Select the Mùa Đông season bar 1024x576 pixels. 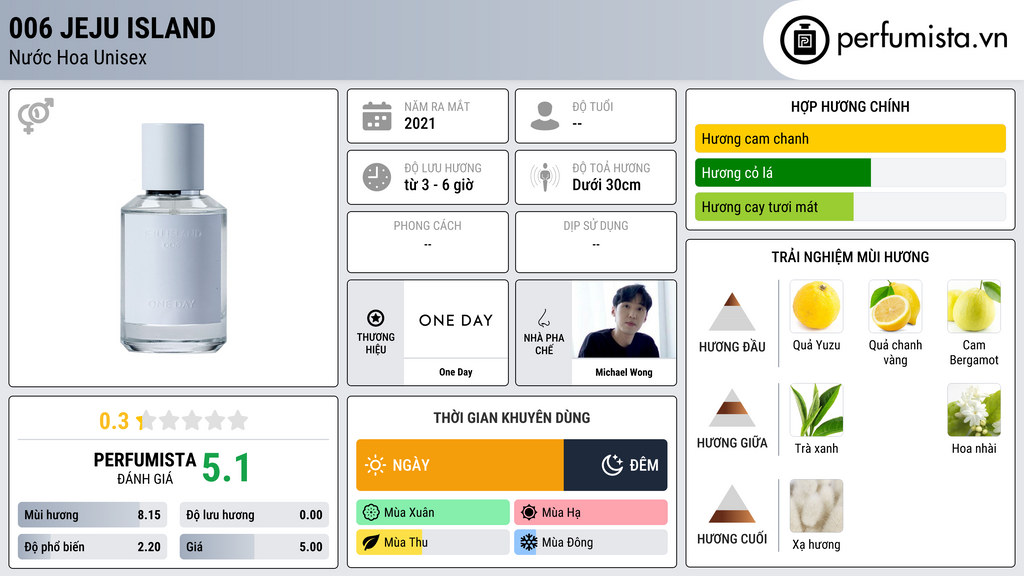click(x=590, y=542)
